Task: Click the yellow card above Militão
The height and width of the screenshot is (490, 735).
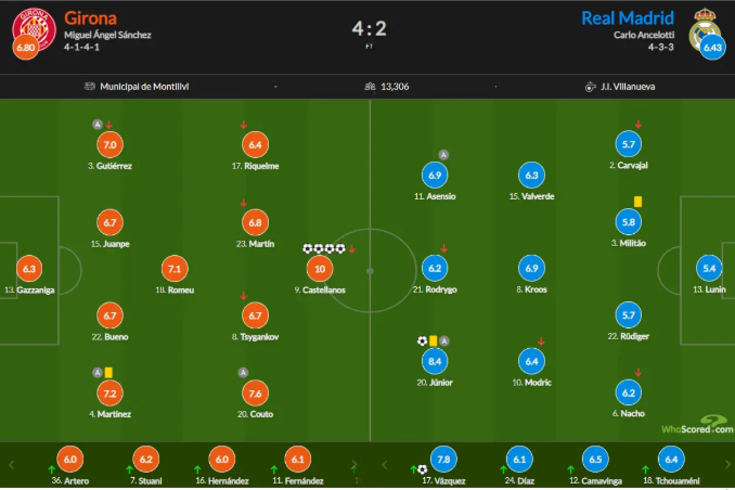Action: click(x=638, y=202)
